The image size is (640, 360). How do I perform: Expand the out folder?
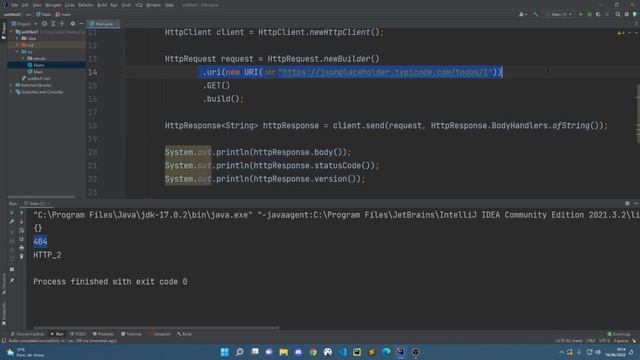tap(18, 45)
